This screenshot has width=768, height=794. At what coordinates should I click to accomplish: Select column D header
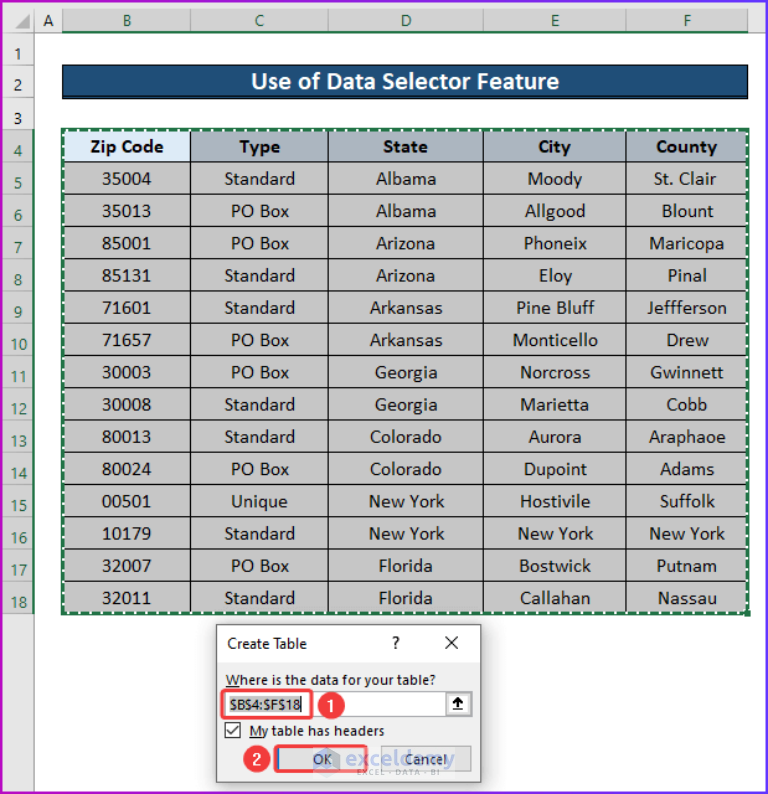(406, 21)
